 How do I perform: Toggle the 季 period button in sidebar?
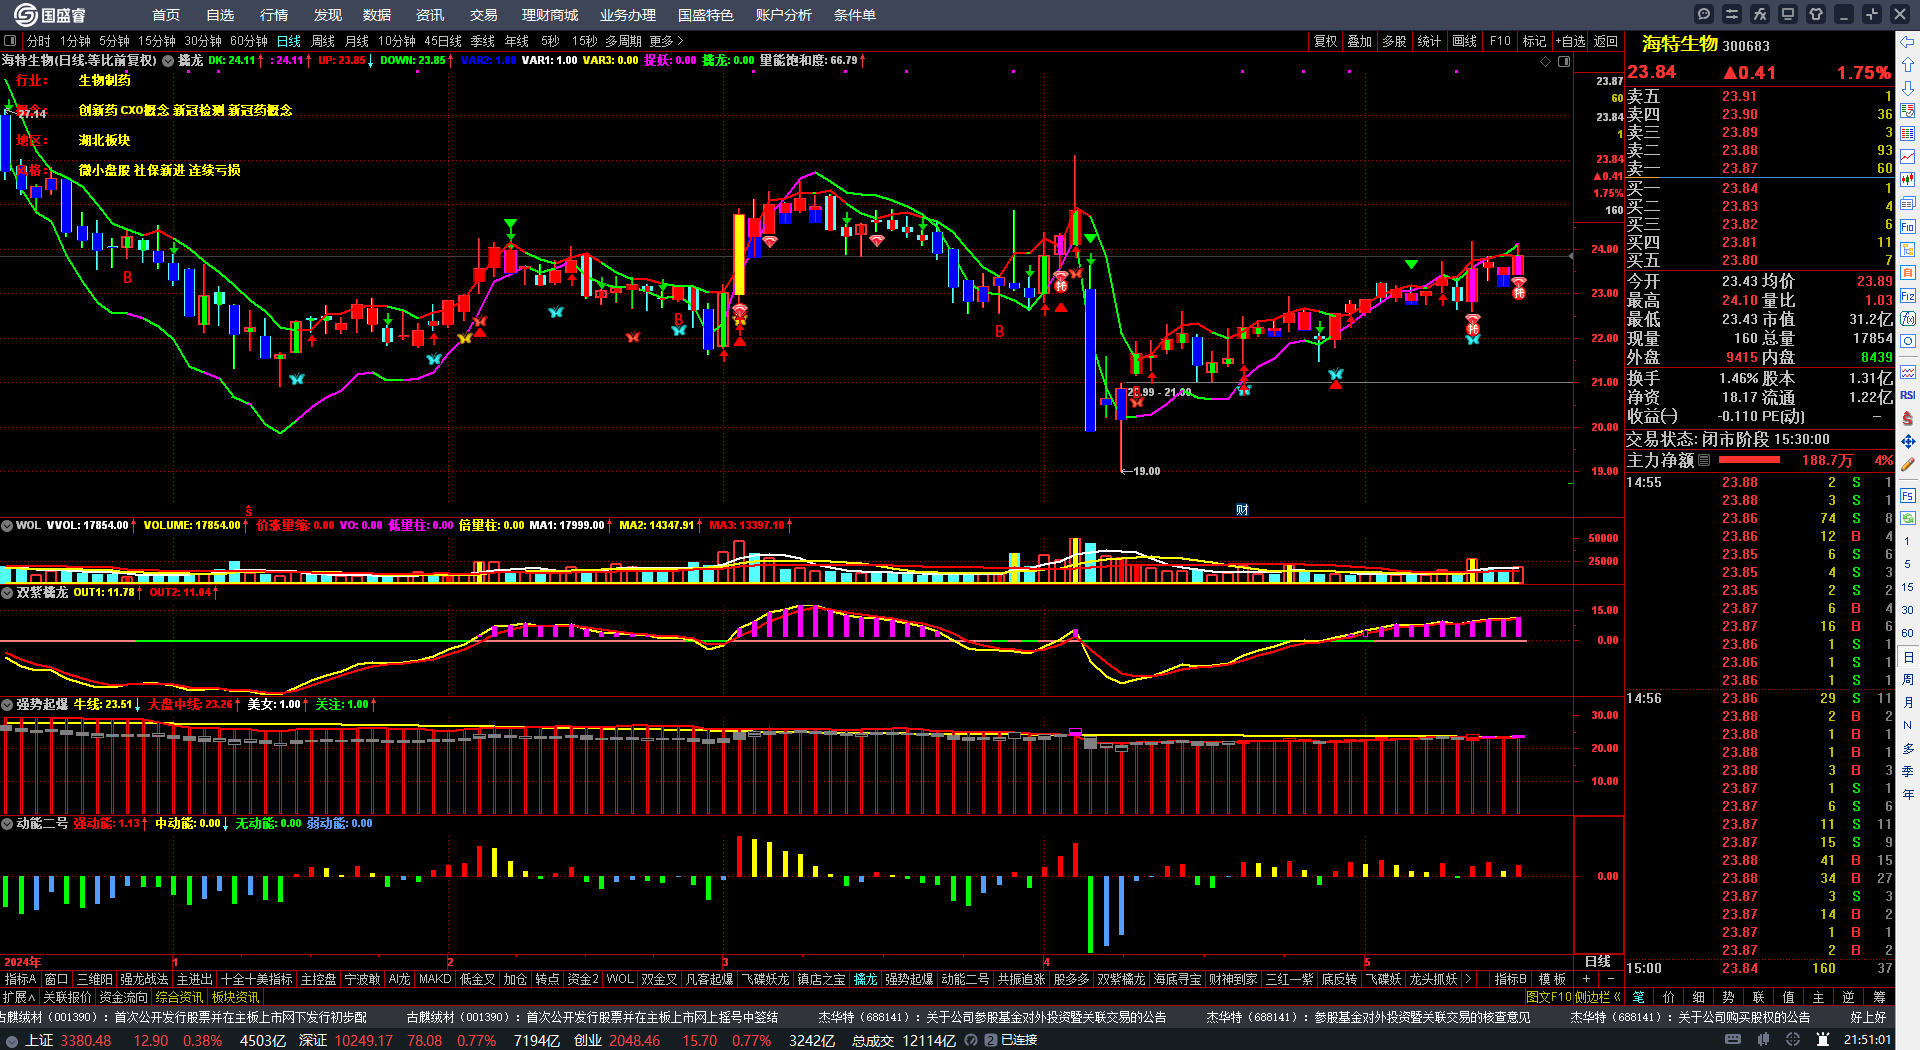(x=1908, y=772)
